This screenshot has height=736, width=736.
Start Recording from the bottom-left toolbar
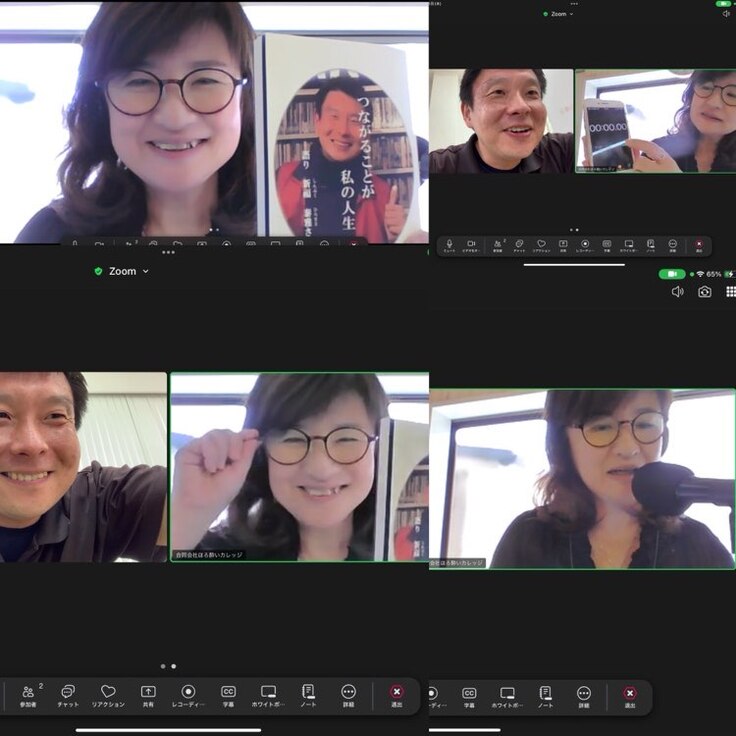(x=188, y=693)
